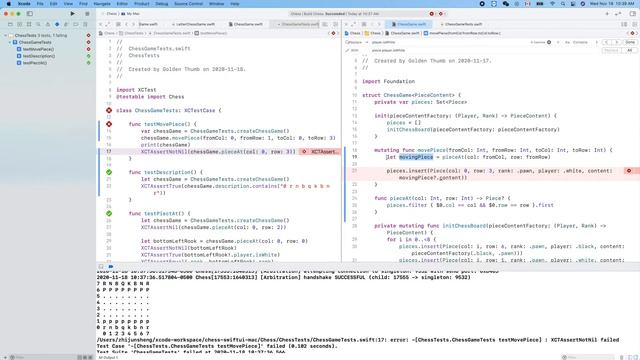Open the Source Control menu
Image resolution: width=640 pixels, height=360 pixels.
(x=188, y=4)
